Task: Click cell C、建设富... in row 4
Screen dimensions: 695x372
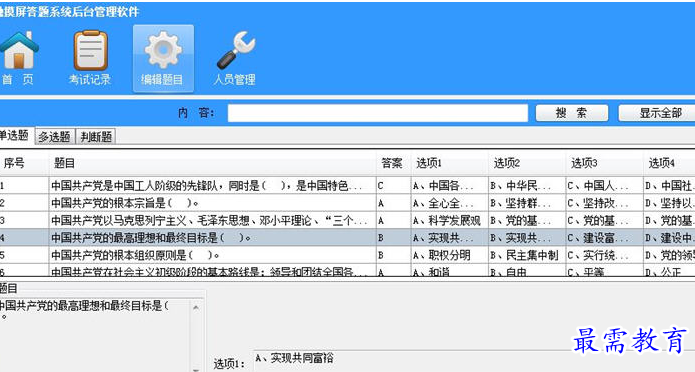Action: coord(605,238)
